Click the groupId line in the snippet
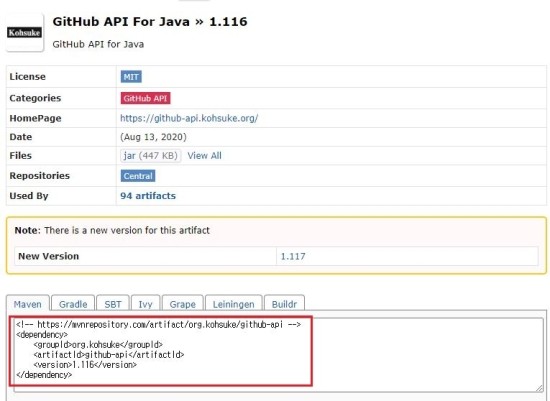 pyautogui.click(x=98, y=345)
